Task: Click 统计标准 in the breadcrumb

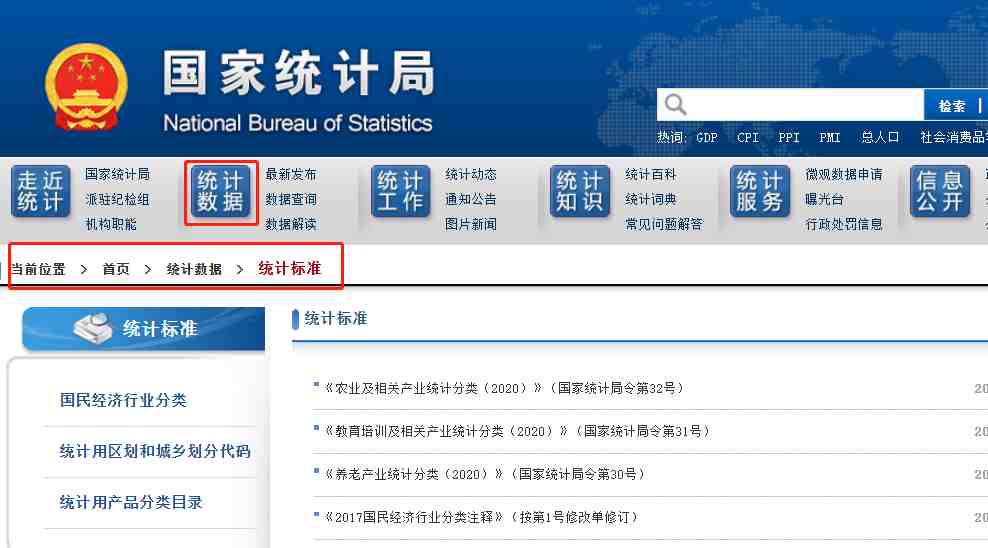Action: coord(290,268)
